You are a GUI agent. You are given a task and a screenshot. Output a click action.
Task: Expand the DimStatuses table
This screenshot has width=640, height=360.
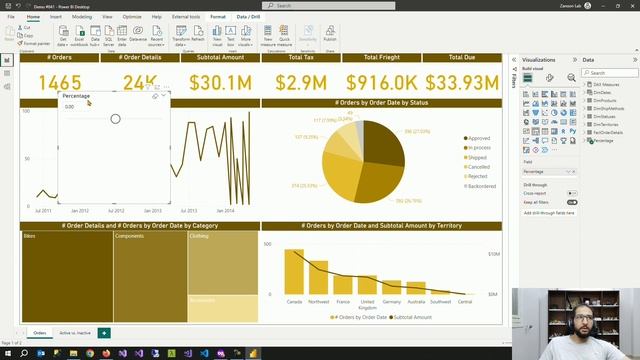pyautogui.click(x=584, y=117)
